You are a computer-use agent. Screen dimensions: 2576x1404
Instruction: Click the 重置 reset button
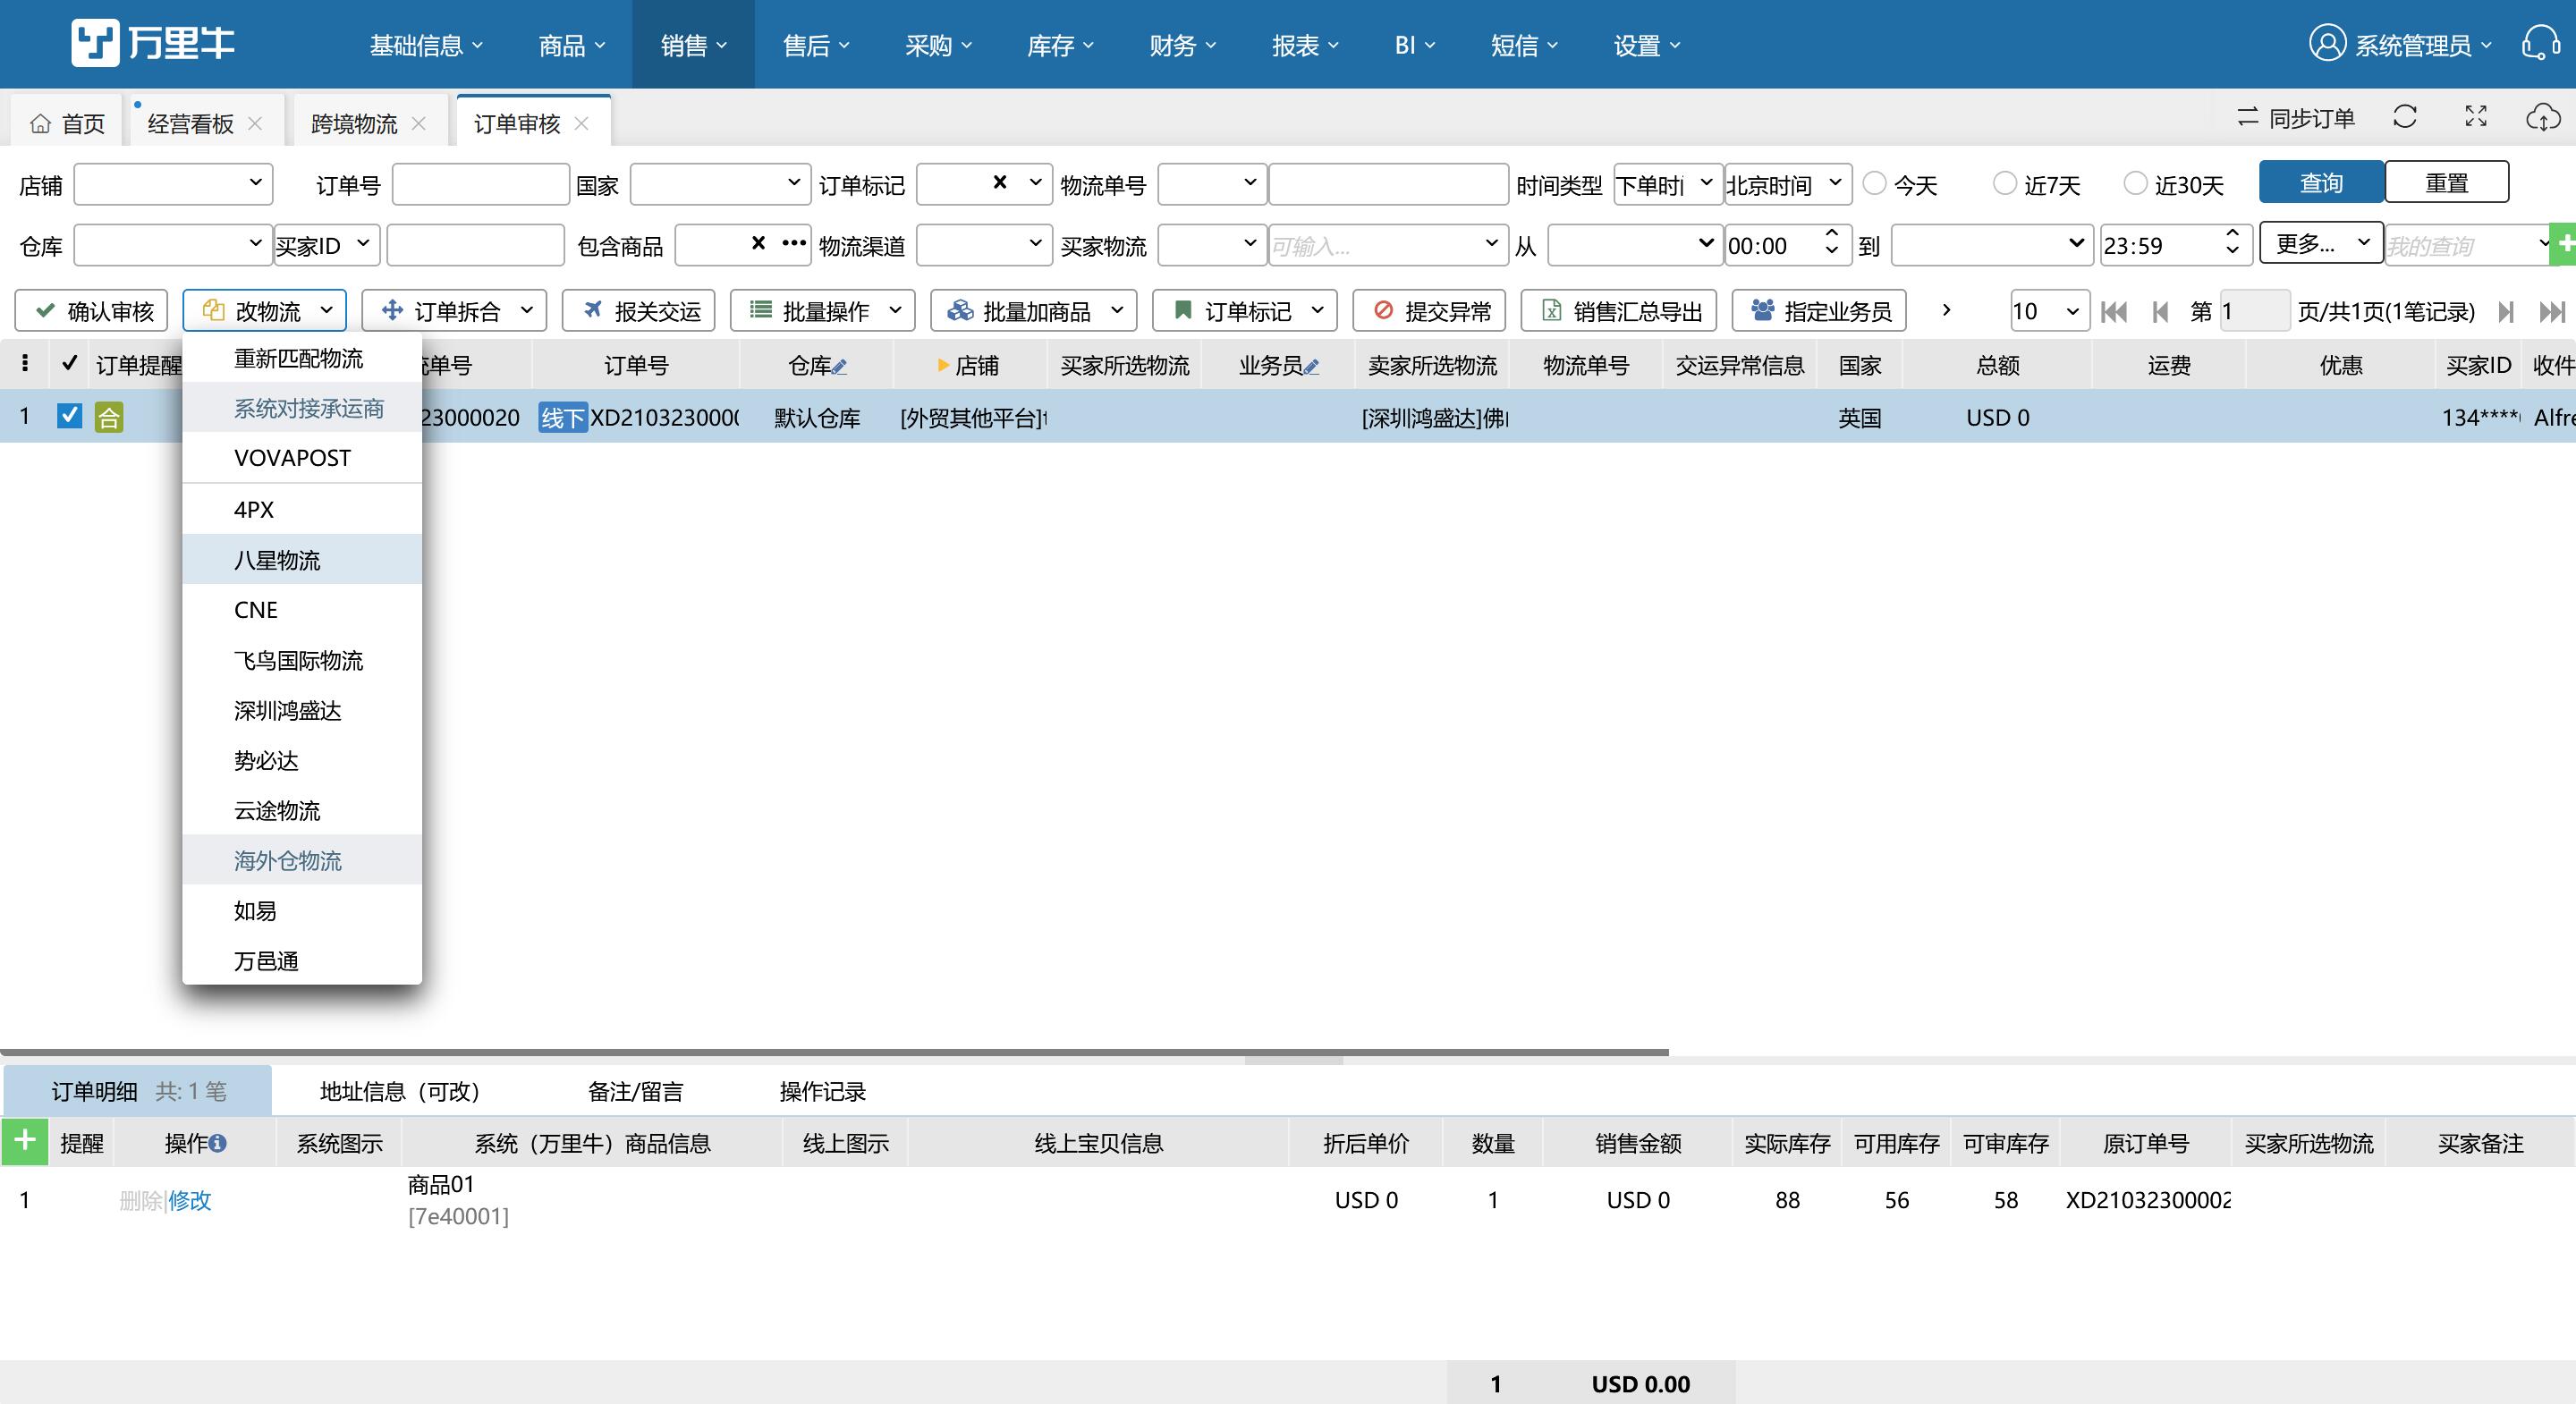(x=2446, y=182)
